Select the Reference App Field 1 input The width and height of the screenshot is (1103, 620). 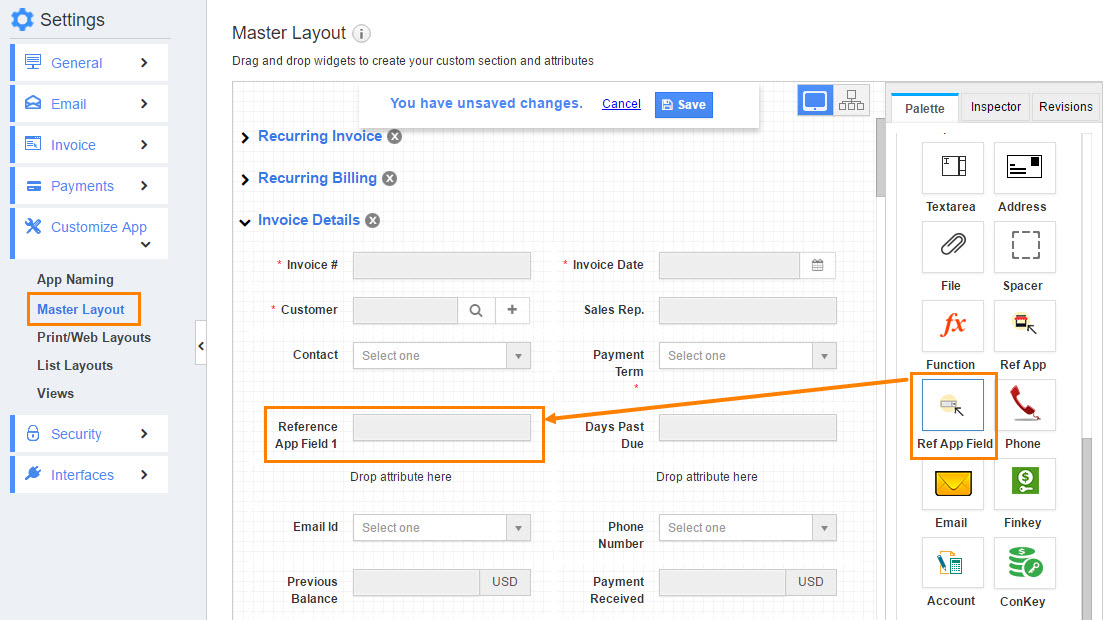[442, 427]
